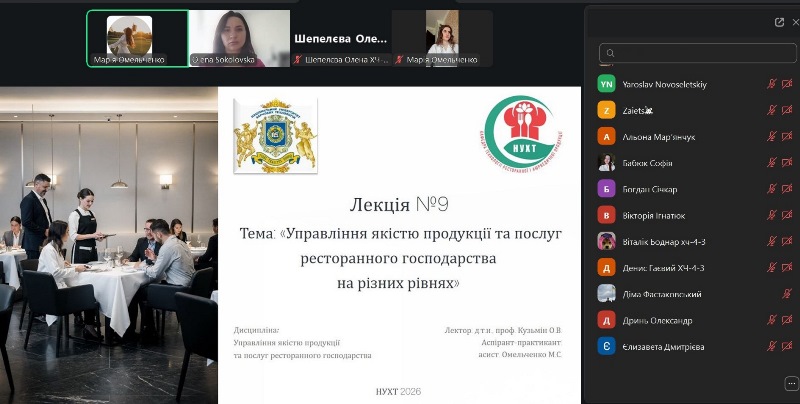Click Бабюк Софія camera-off icon
The height and width of the screenshot is (404, 800).
(787, 163)
